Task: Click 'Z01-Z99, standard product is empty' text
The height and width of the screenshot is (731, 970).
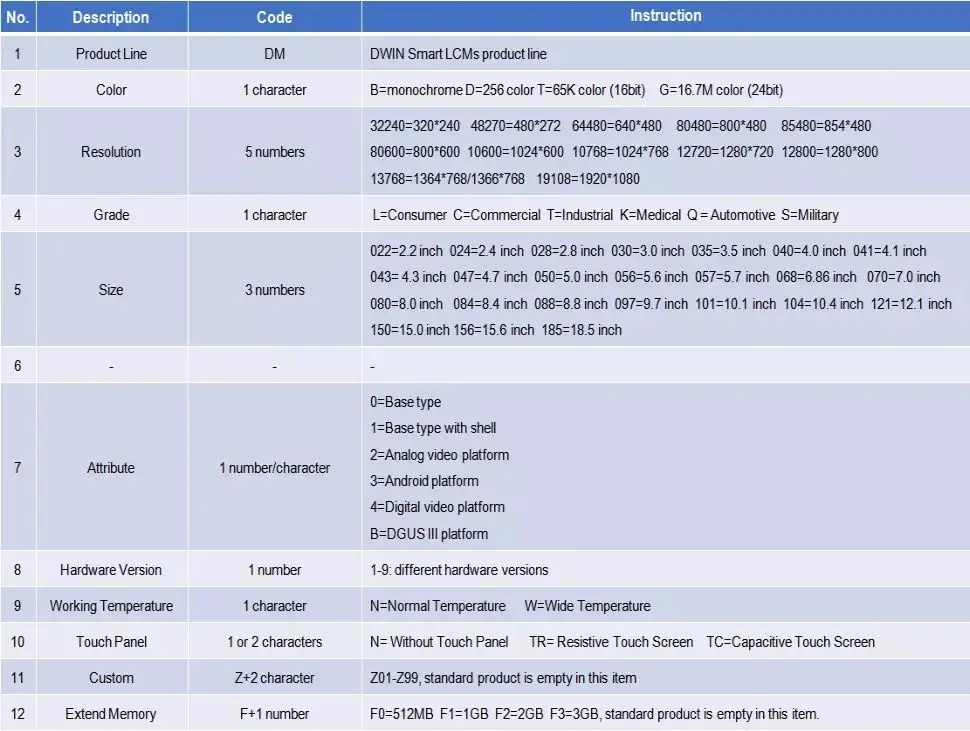Action: [x=471, y=678]
